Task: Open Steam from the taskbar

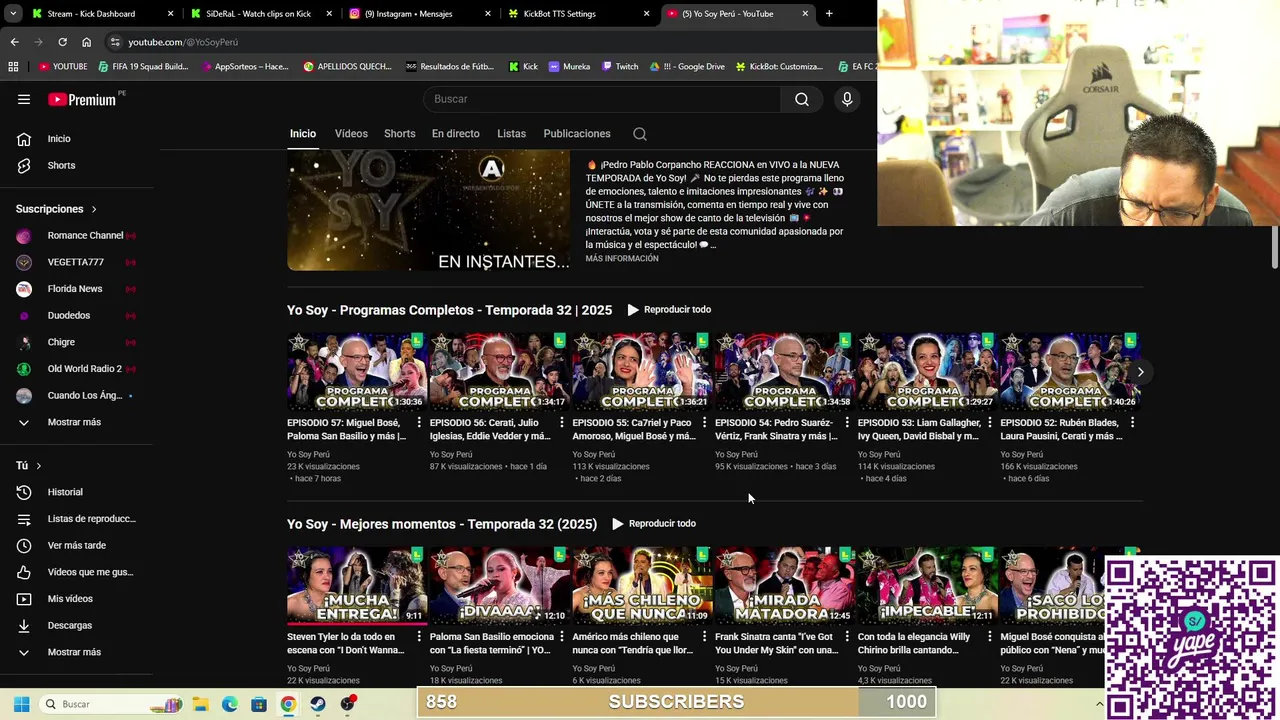Action: (318, 704)
